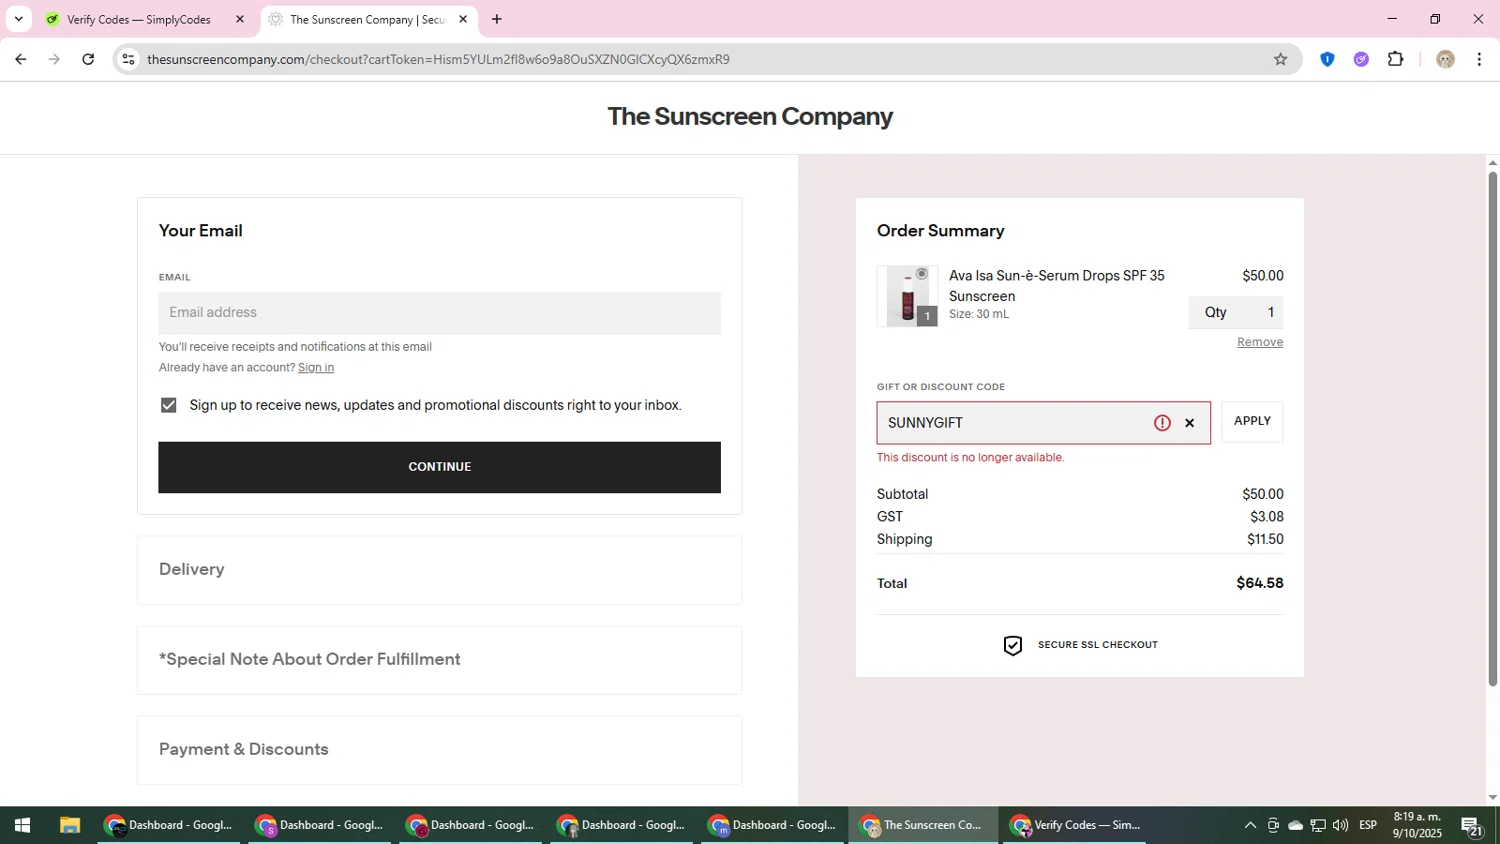Open the Chrome profile avatar
This screenshot has width=1500, height=844.
1445,59
